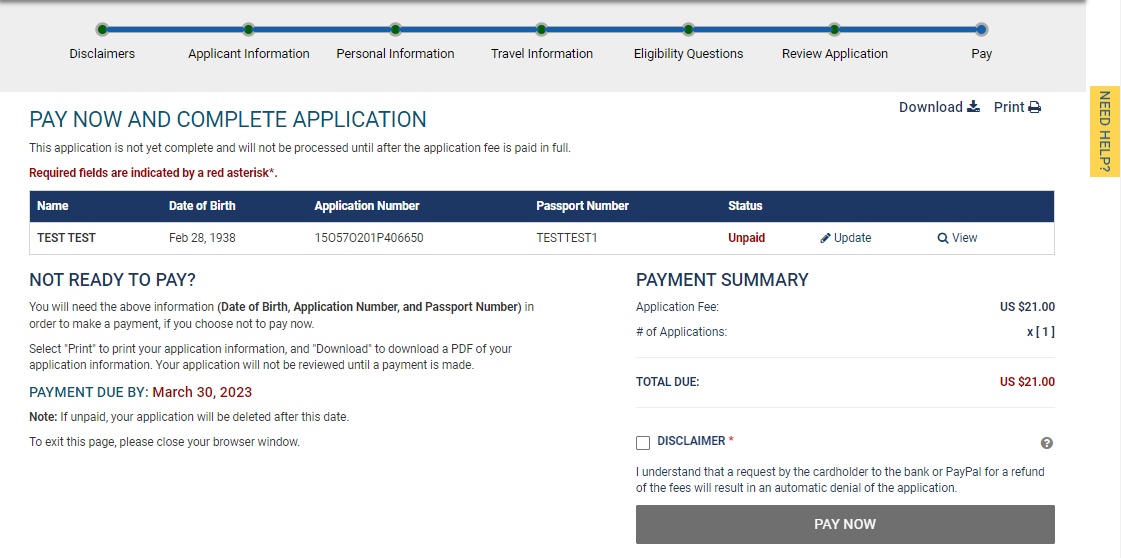Click the Applicant Information step circle
Image resolution: width=1121 pixels, height=558 pixels.
coord(249,30)
